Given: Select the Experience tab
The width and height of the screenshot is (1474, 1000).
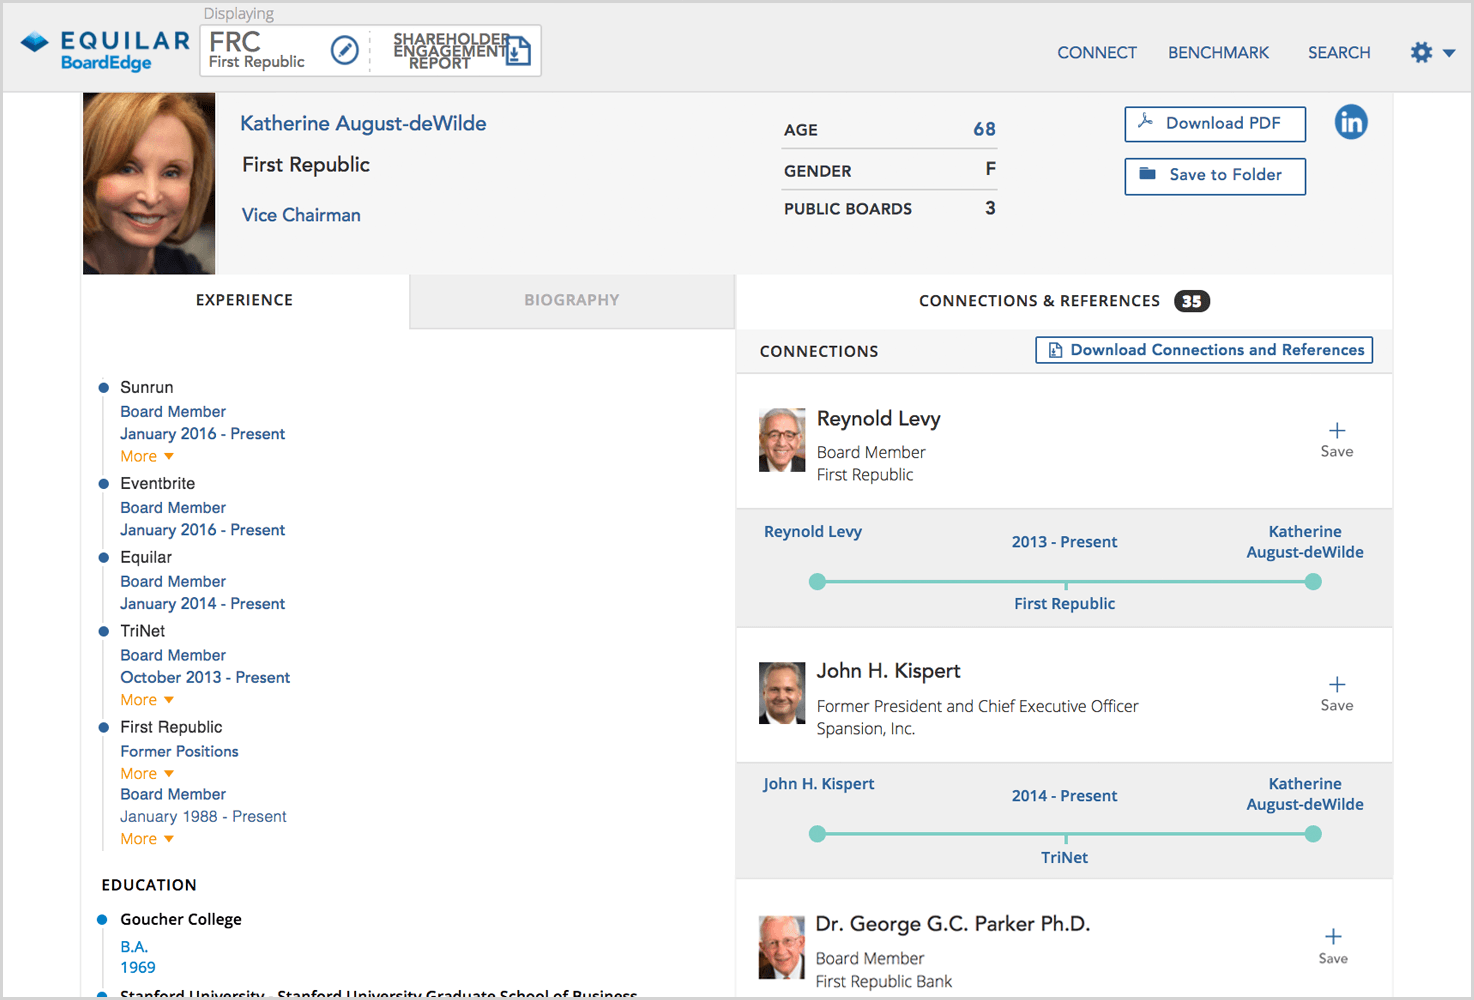Looking at the screenshot, I should 244,300.
